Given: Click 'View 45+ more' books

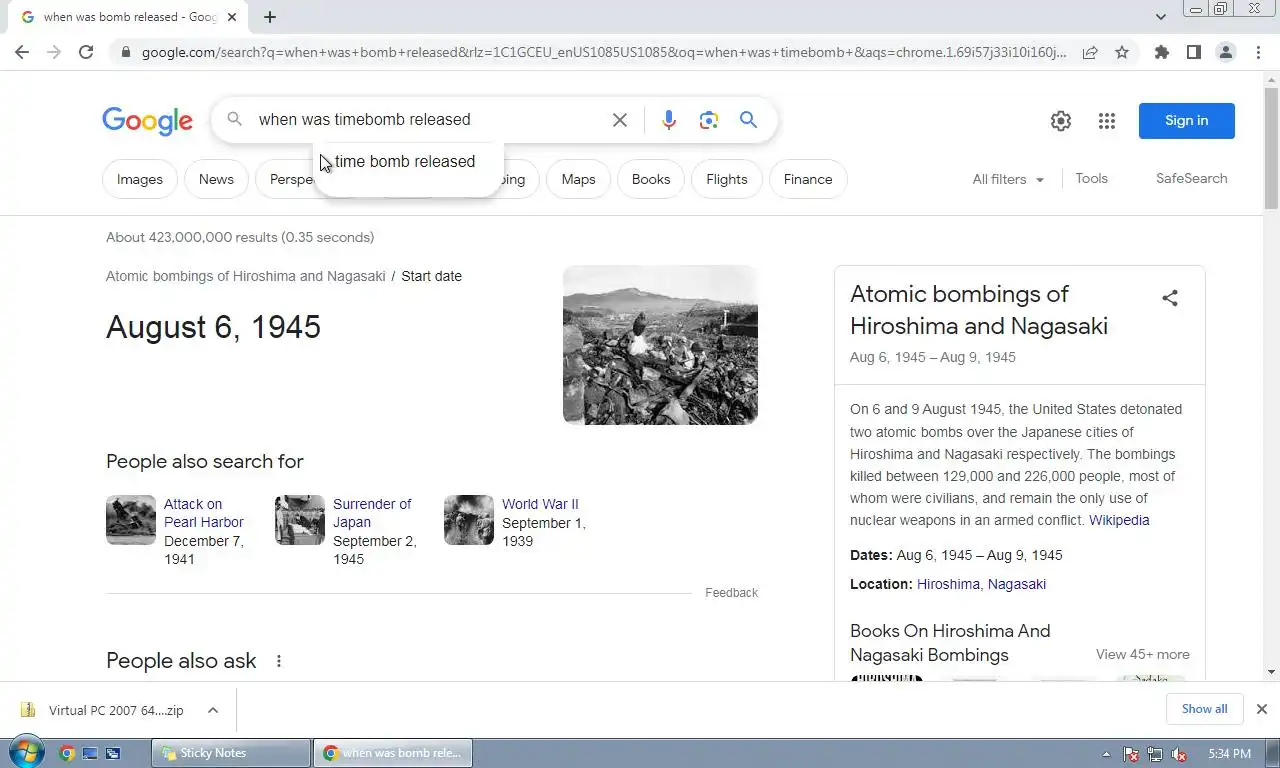Looking at the screenshot, I should click(1142, 654).
